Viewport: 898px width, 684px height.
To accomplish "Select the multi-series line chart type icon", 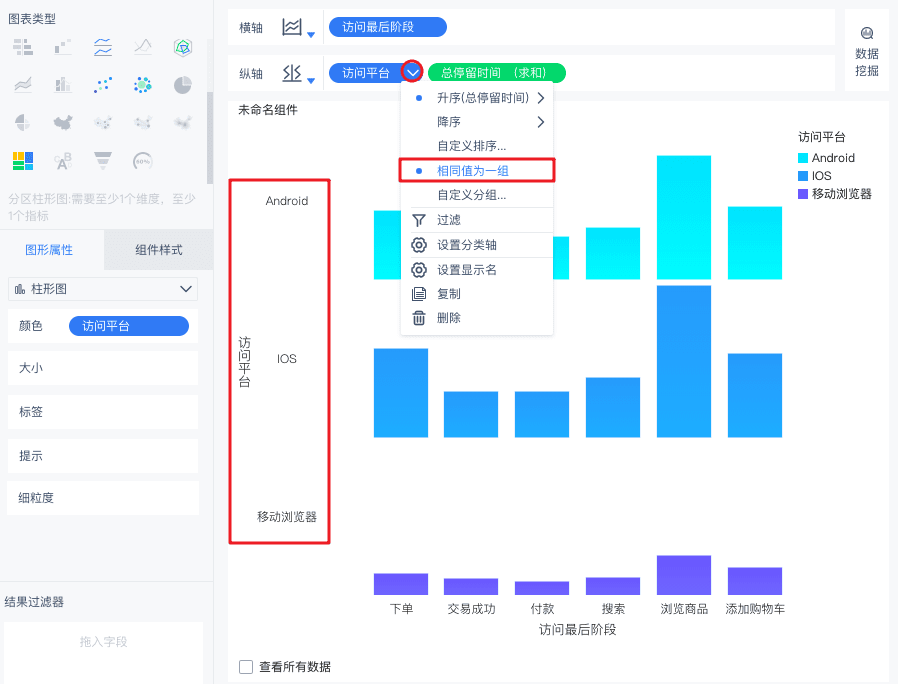I will (x=143, y=47).
